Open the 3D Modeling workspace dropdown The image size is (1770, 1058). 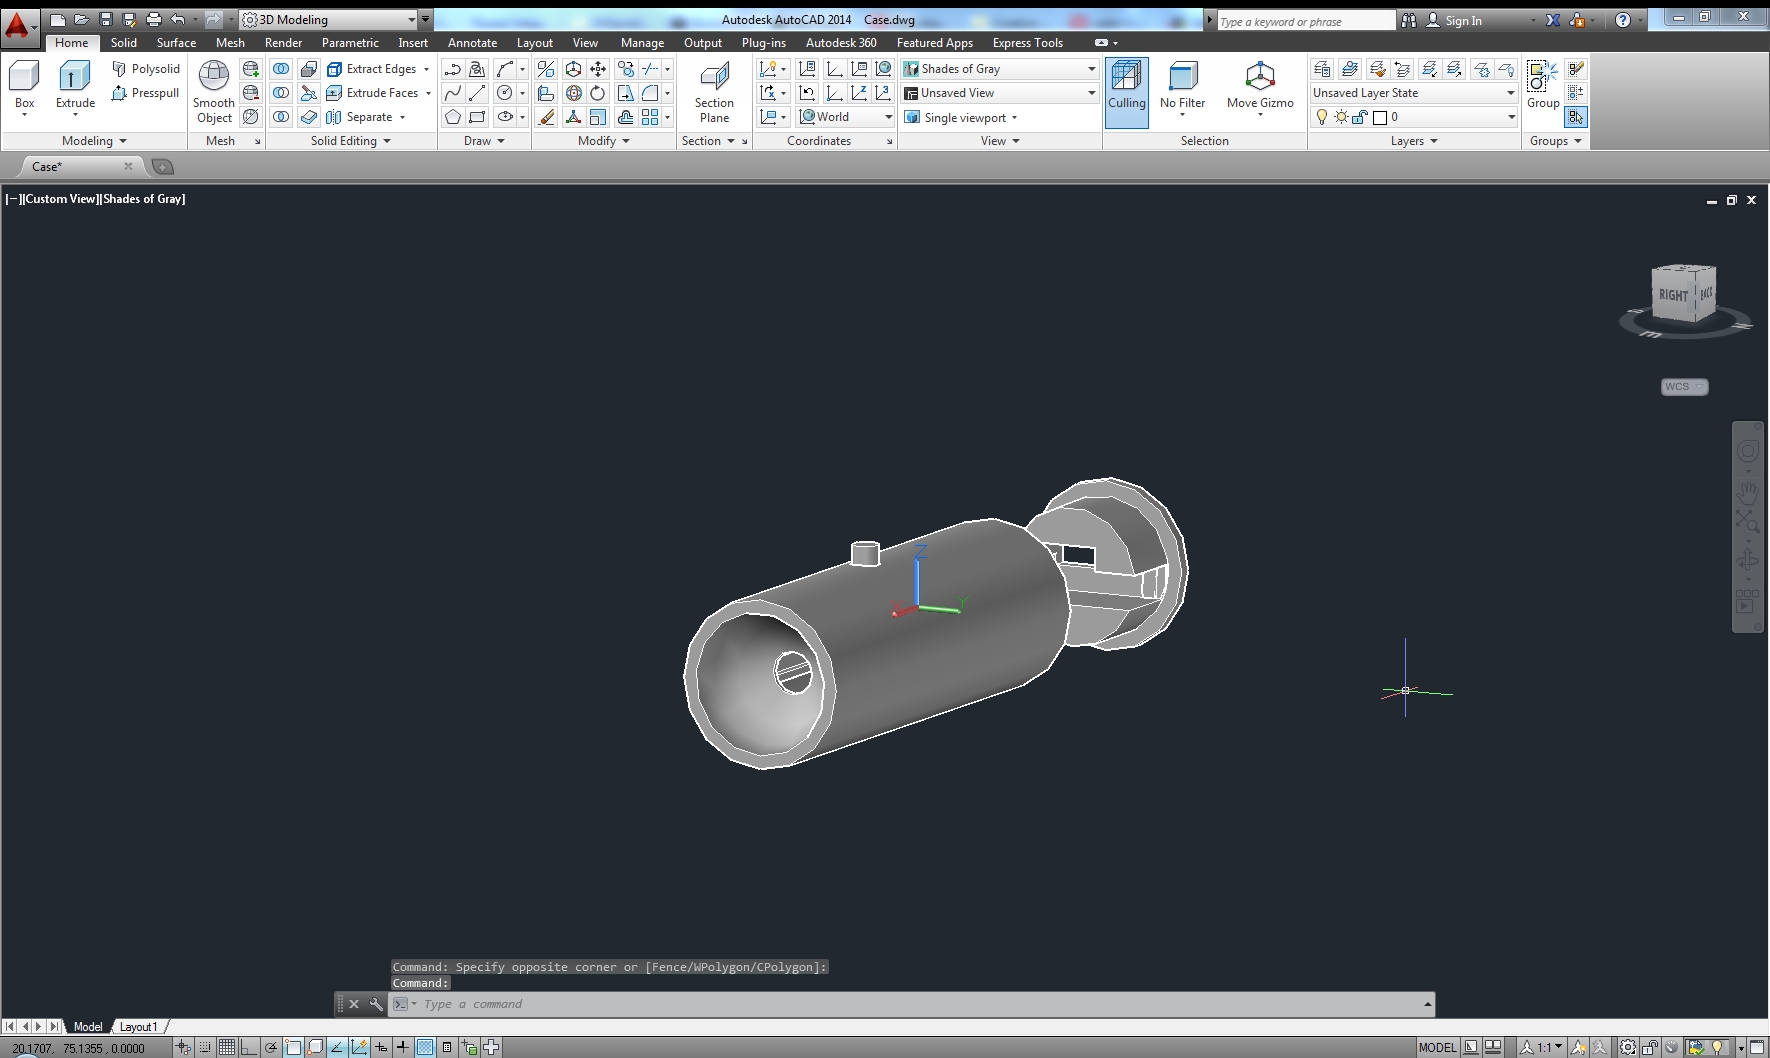[329, 19]
